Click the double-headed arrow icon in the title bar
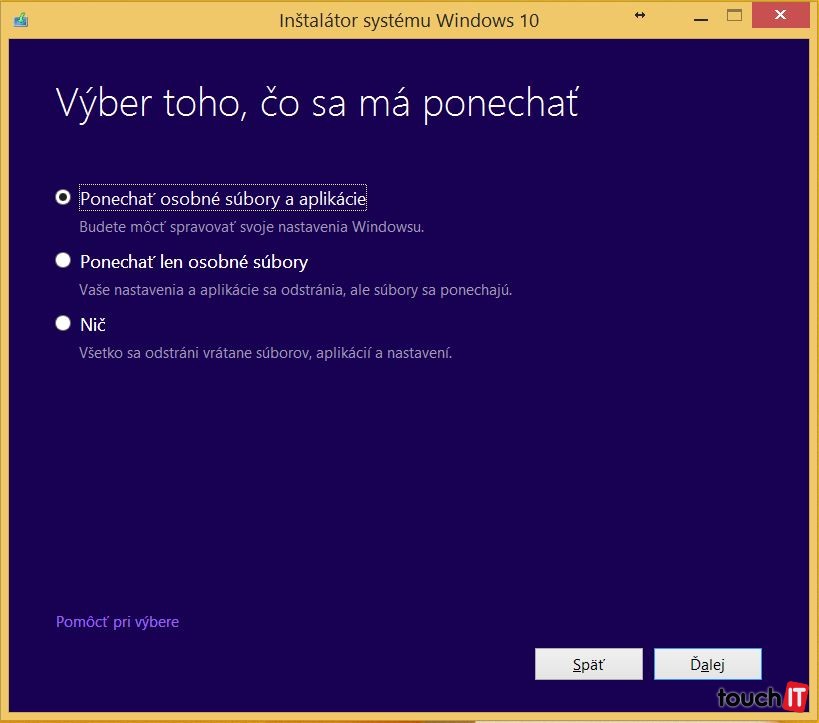Screen dimensions: 819x723 [x=640, y=16]
